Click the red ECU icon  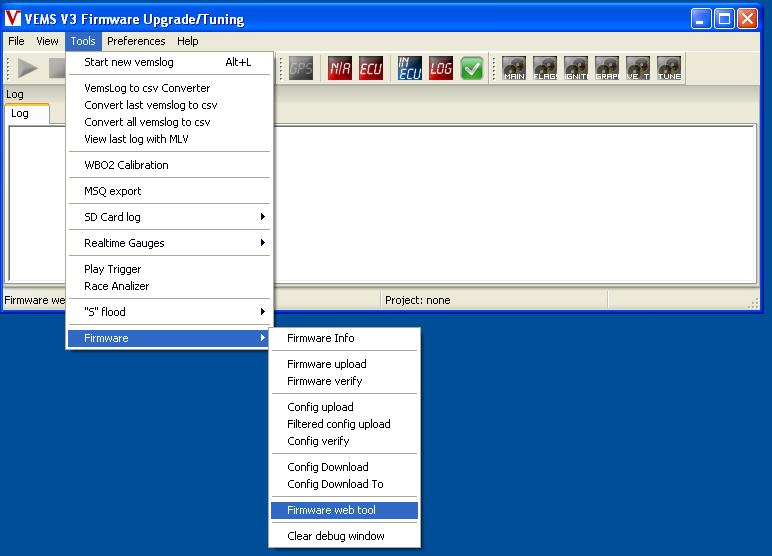click(x=371, y=68)
